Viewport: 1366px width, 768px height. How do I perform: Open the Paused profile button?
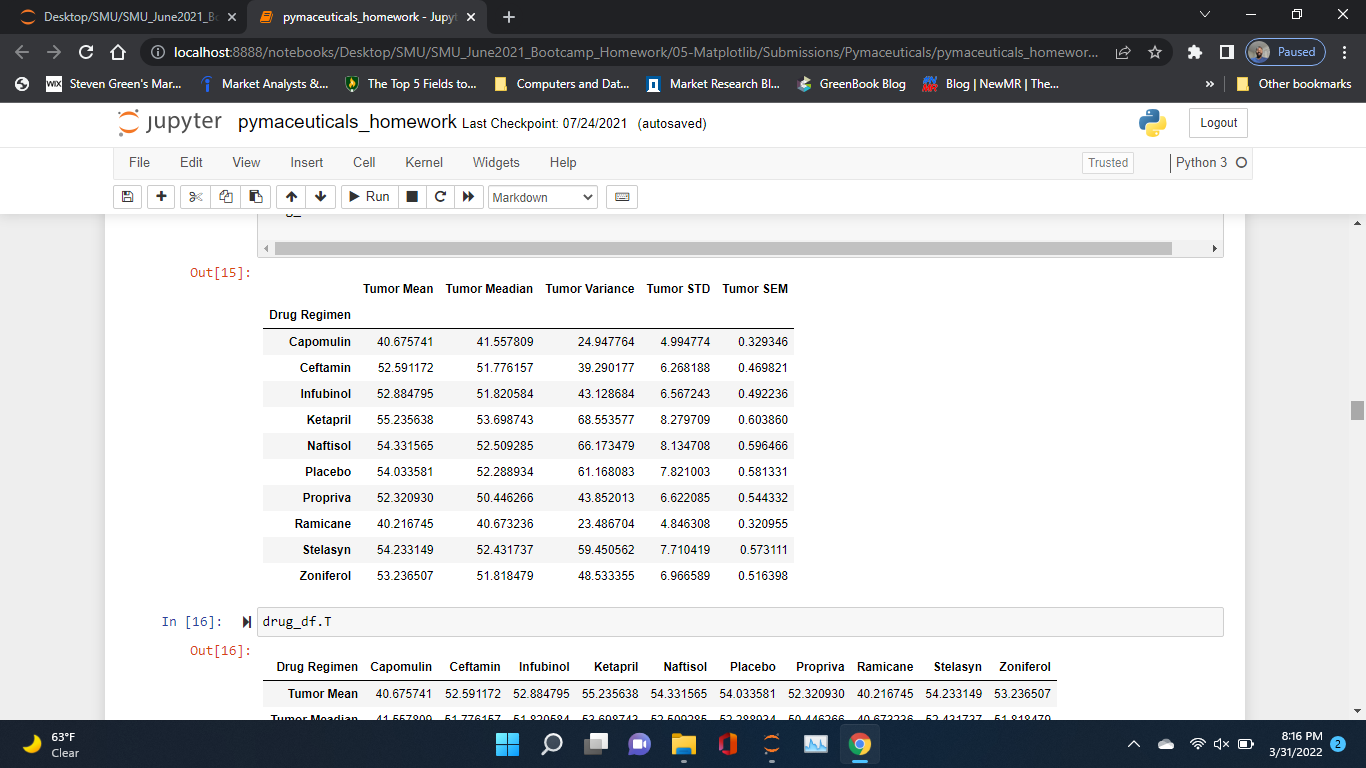click(x=1286, y=52)
